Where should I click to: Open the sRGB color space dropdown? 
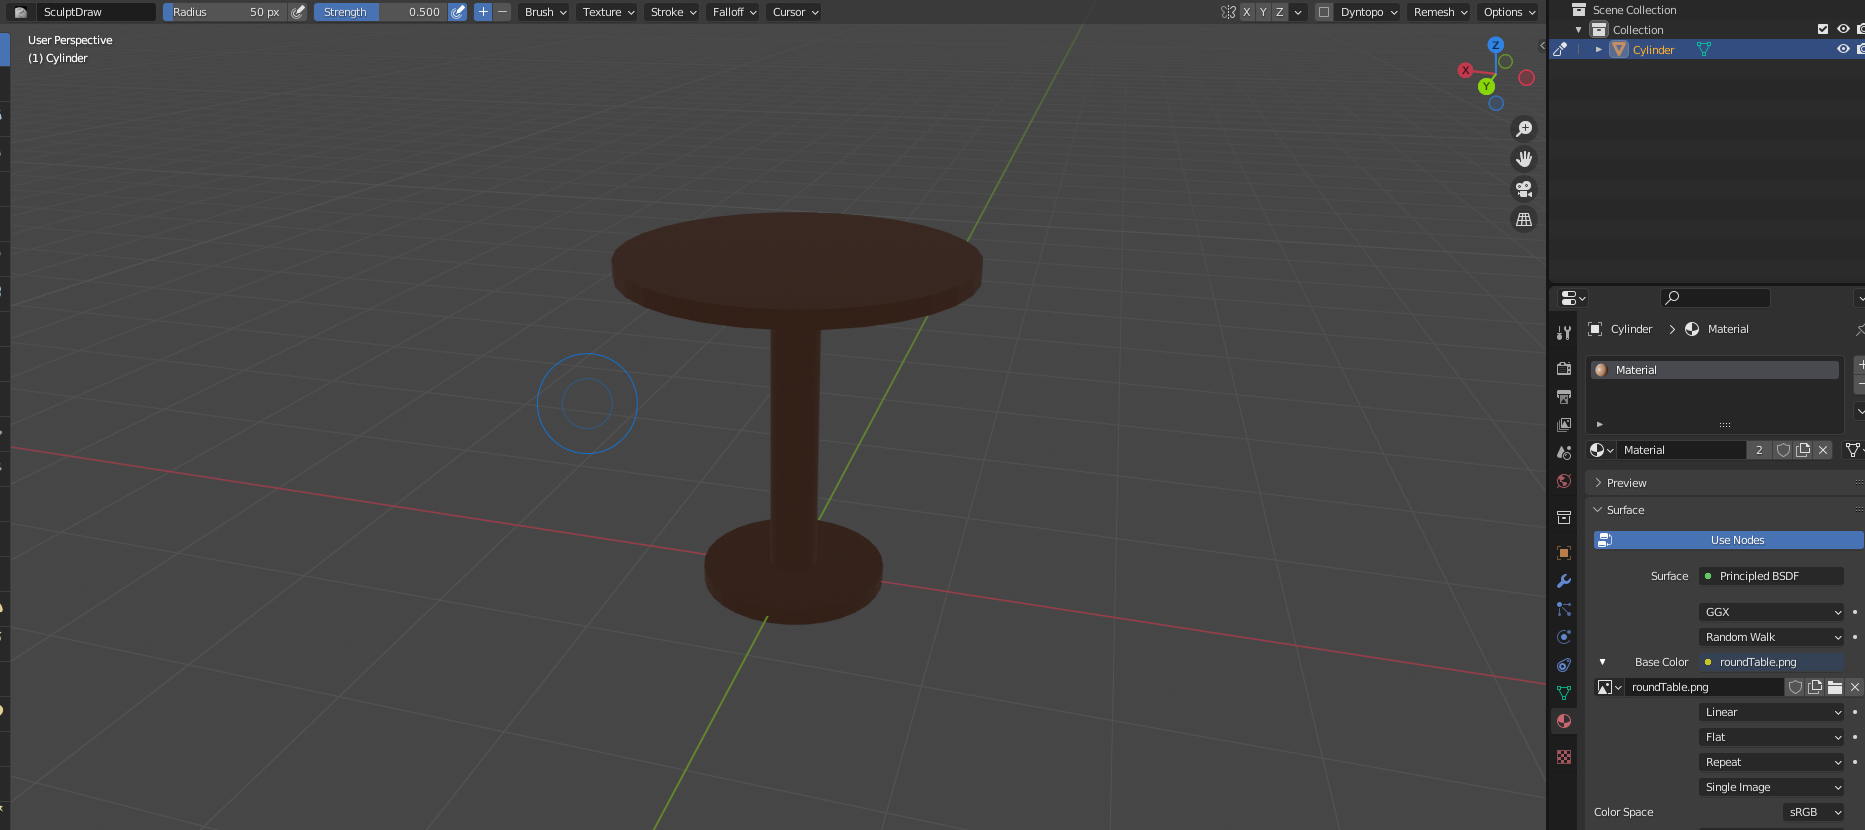click(x=1813, y=812)
